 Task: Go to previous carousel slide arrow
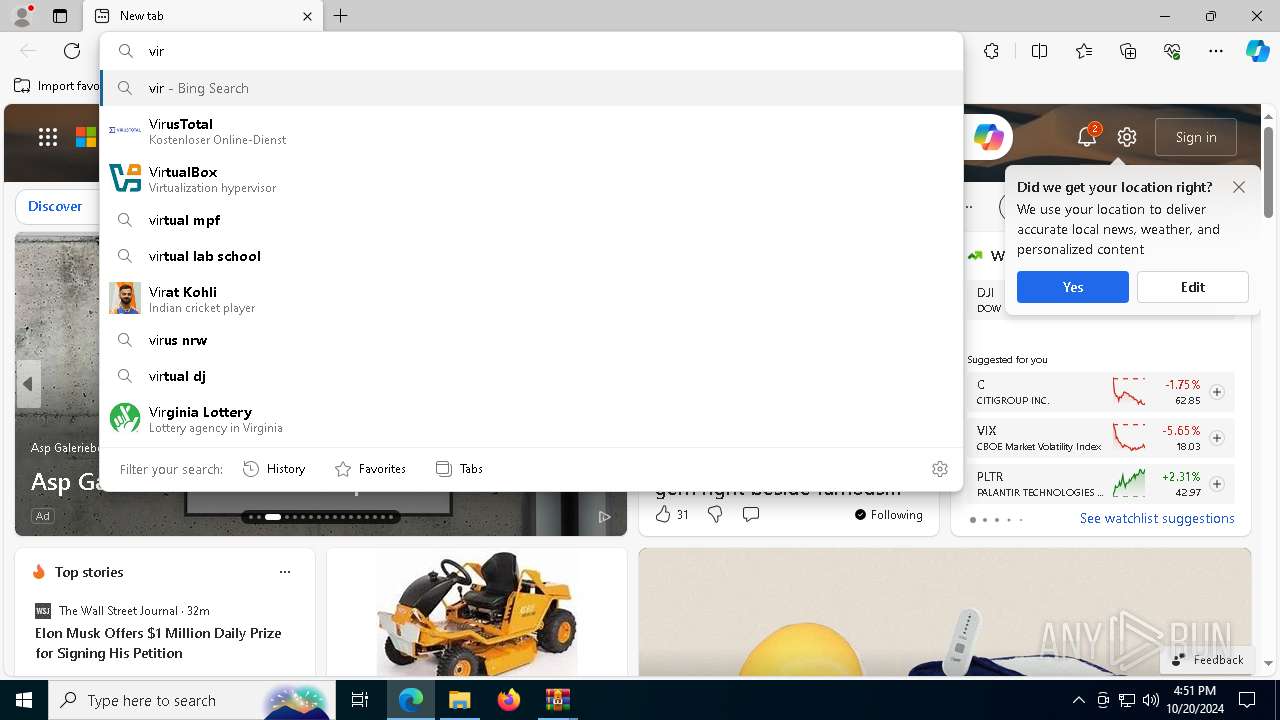click(x=28, y=384)
